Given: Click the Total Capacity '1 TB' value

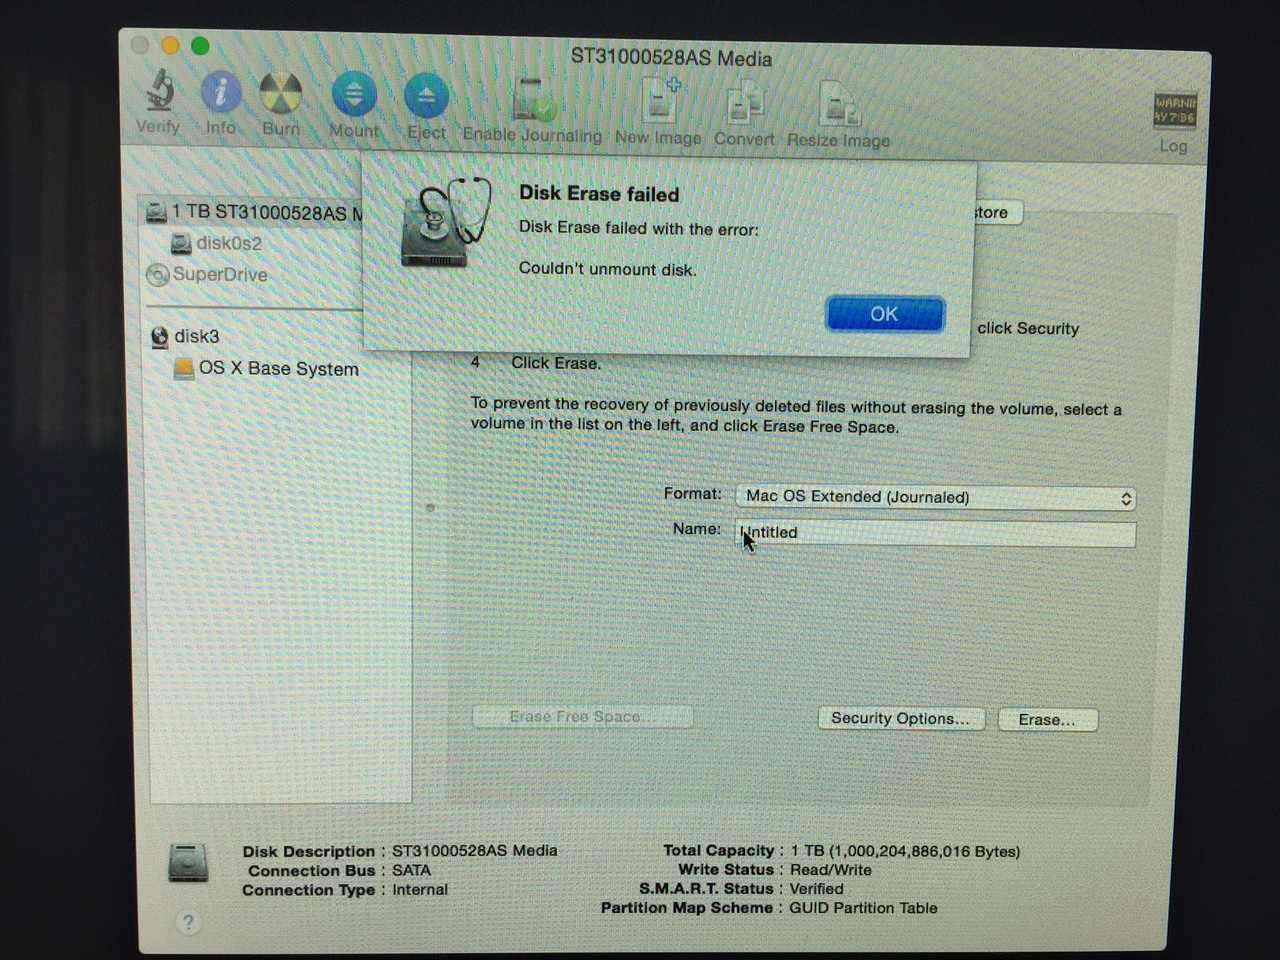Looking at the screenshot, I should pyautogui.click(x=905, y=852).
